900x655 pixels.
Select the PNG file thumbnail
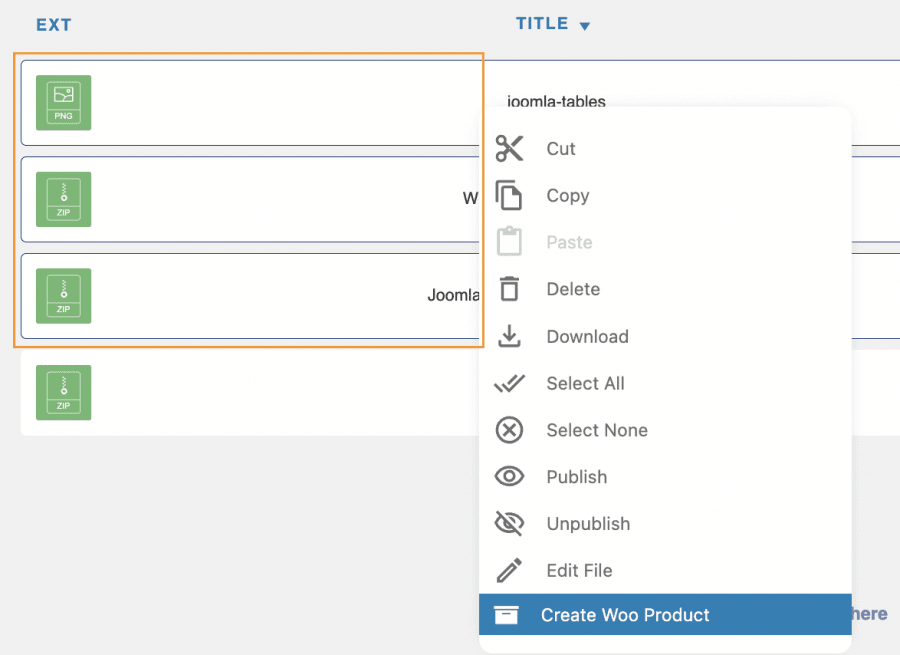63,103
